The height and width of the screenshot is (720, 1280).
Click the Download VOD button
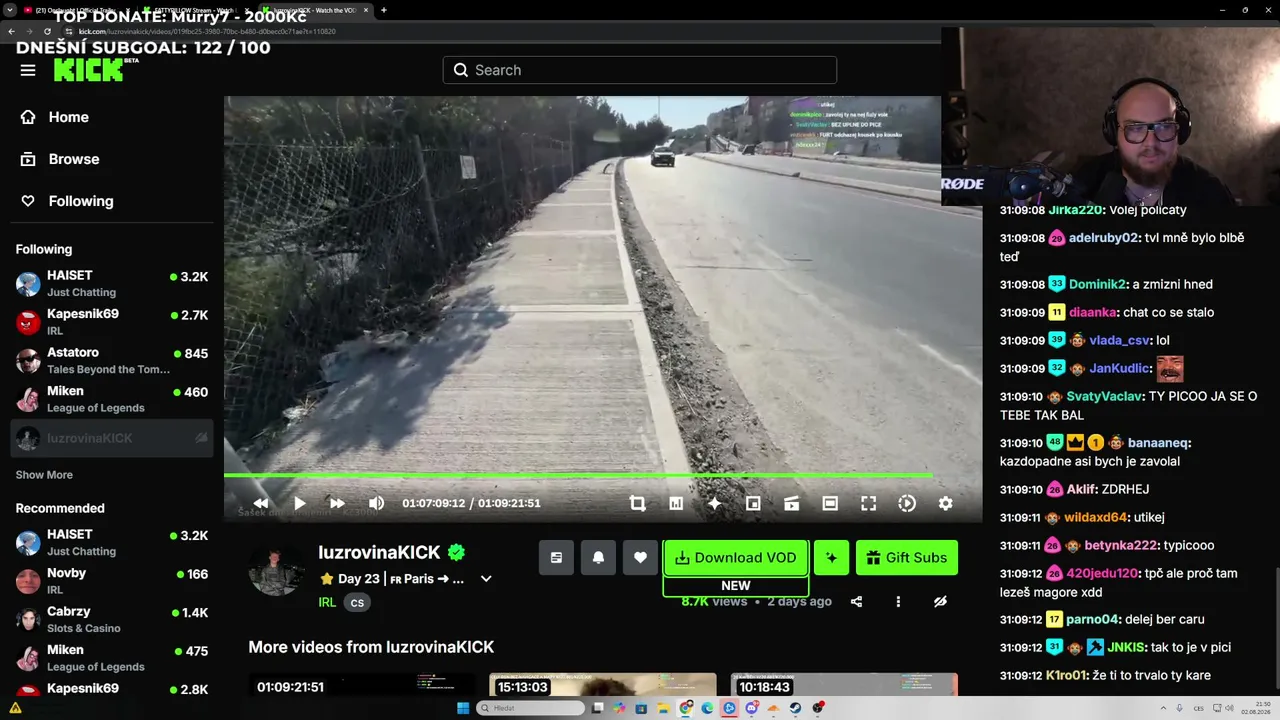pyautogui.click(x=735, y=558)
